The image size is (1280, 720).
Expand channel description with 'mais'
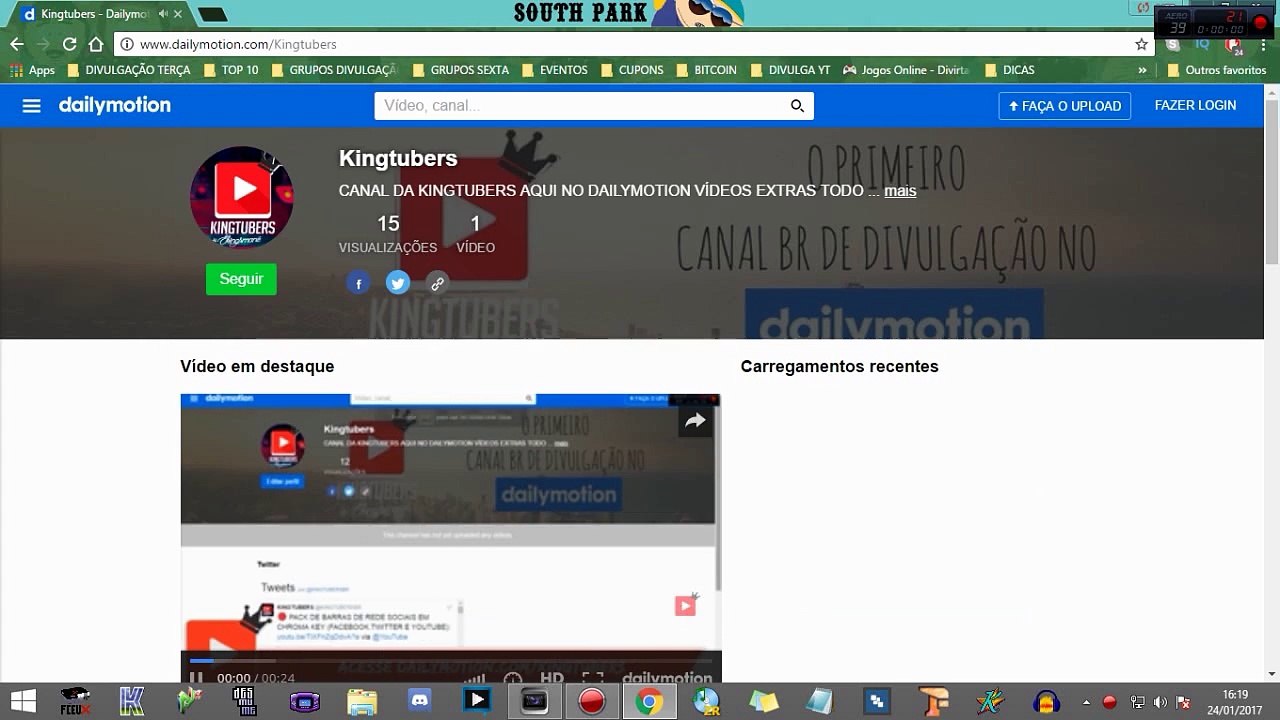point(900,190)
